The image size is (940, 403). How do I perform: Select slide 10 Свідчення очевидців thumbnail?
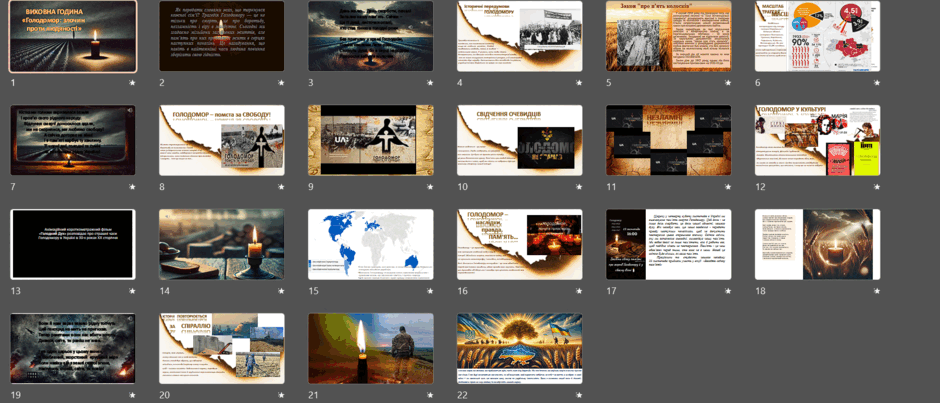tap(520, 140)
